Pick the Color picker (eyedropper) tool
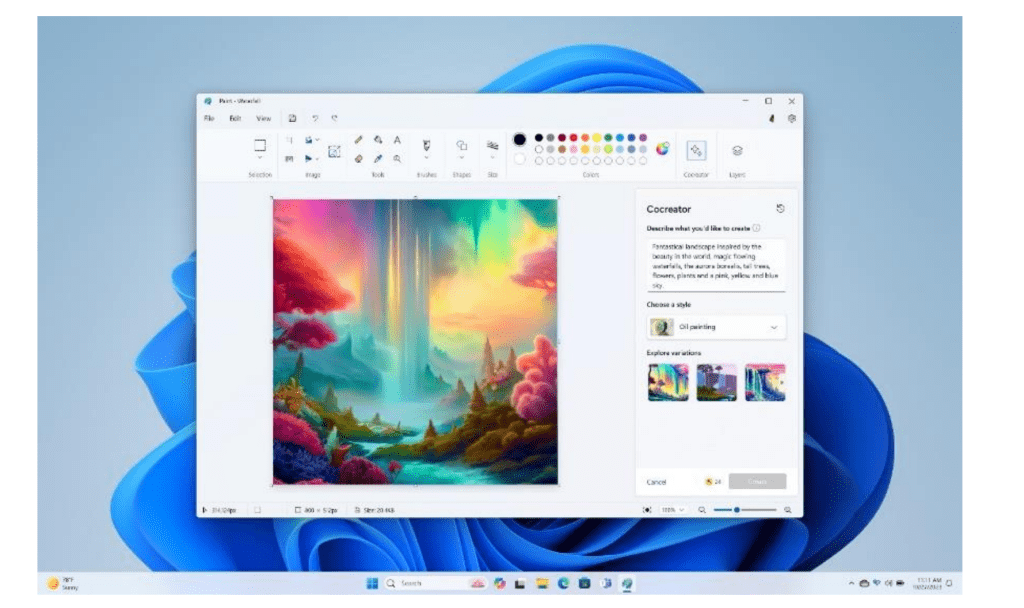This screenshot has height=608, width=1024. coord(378,158)
